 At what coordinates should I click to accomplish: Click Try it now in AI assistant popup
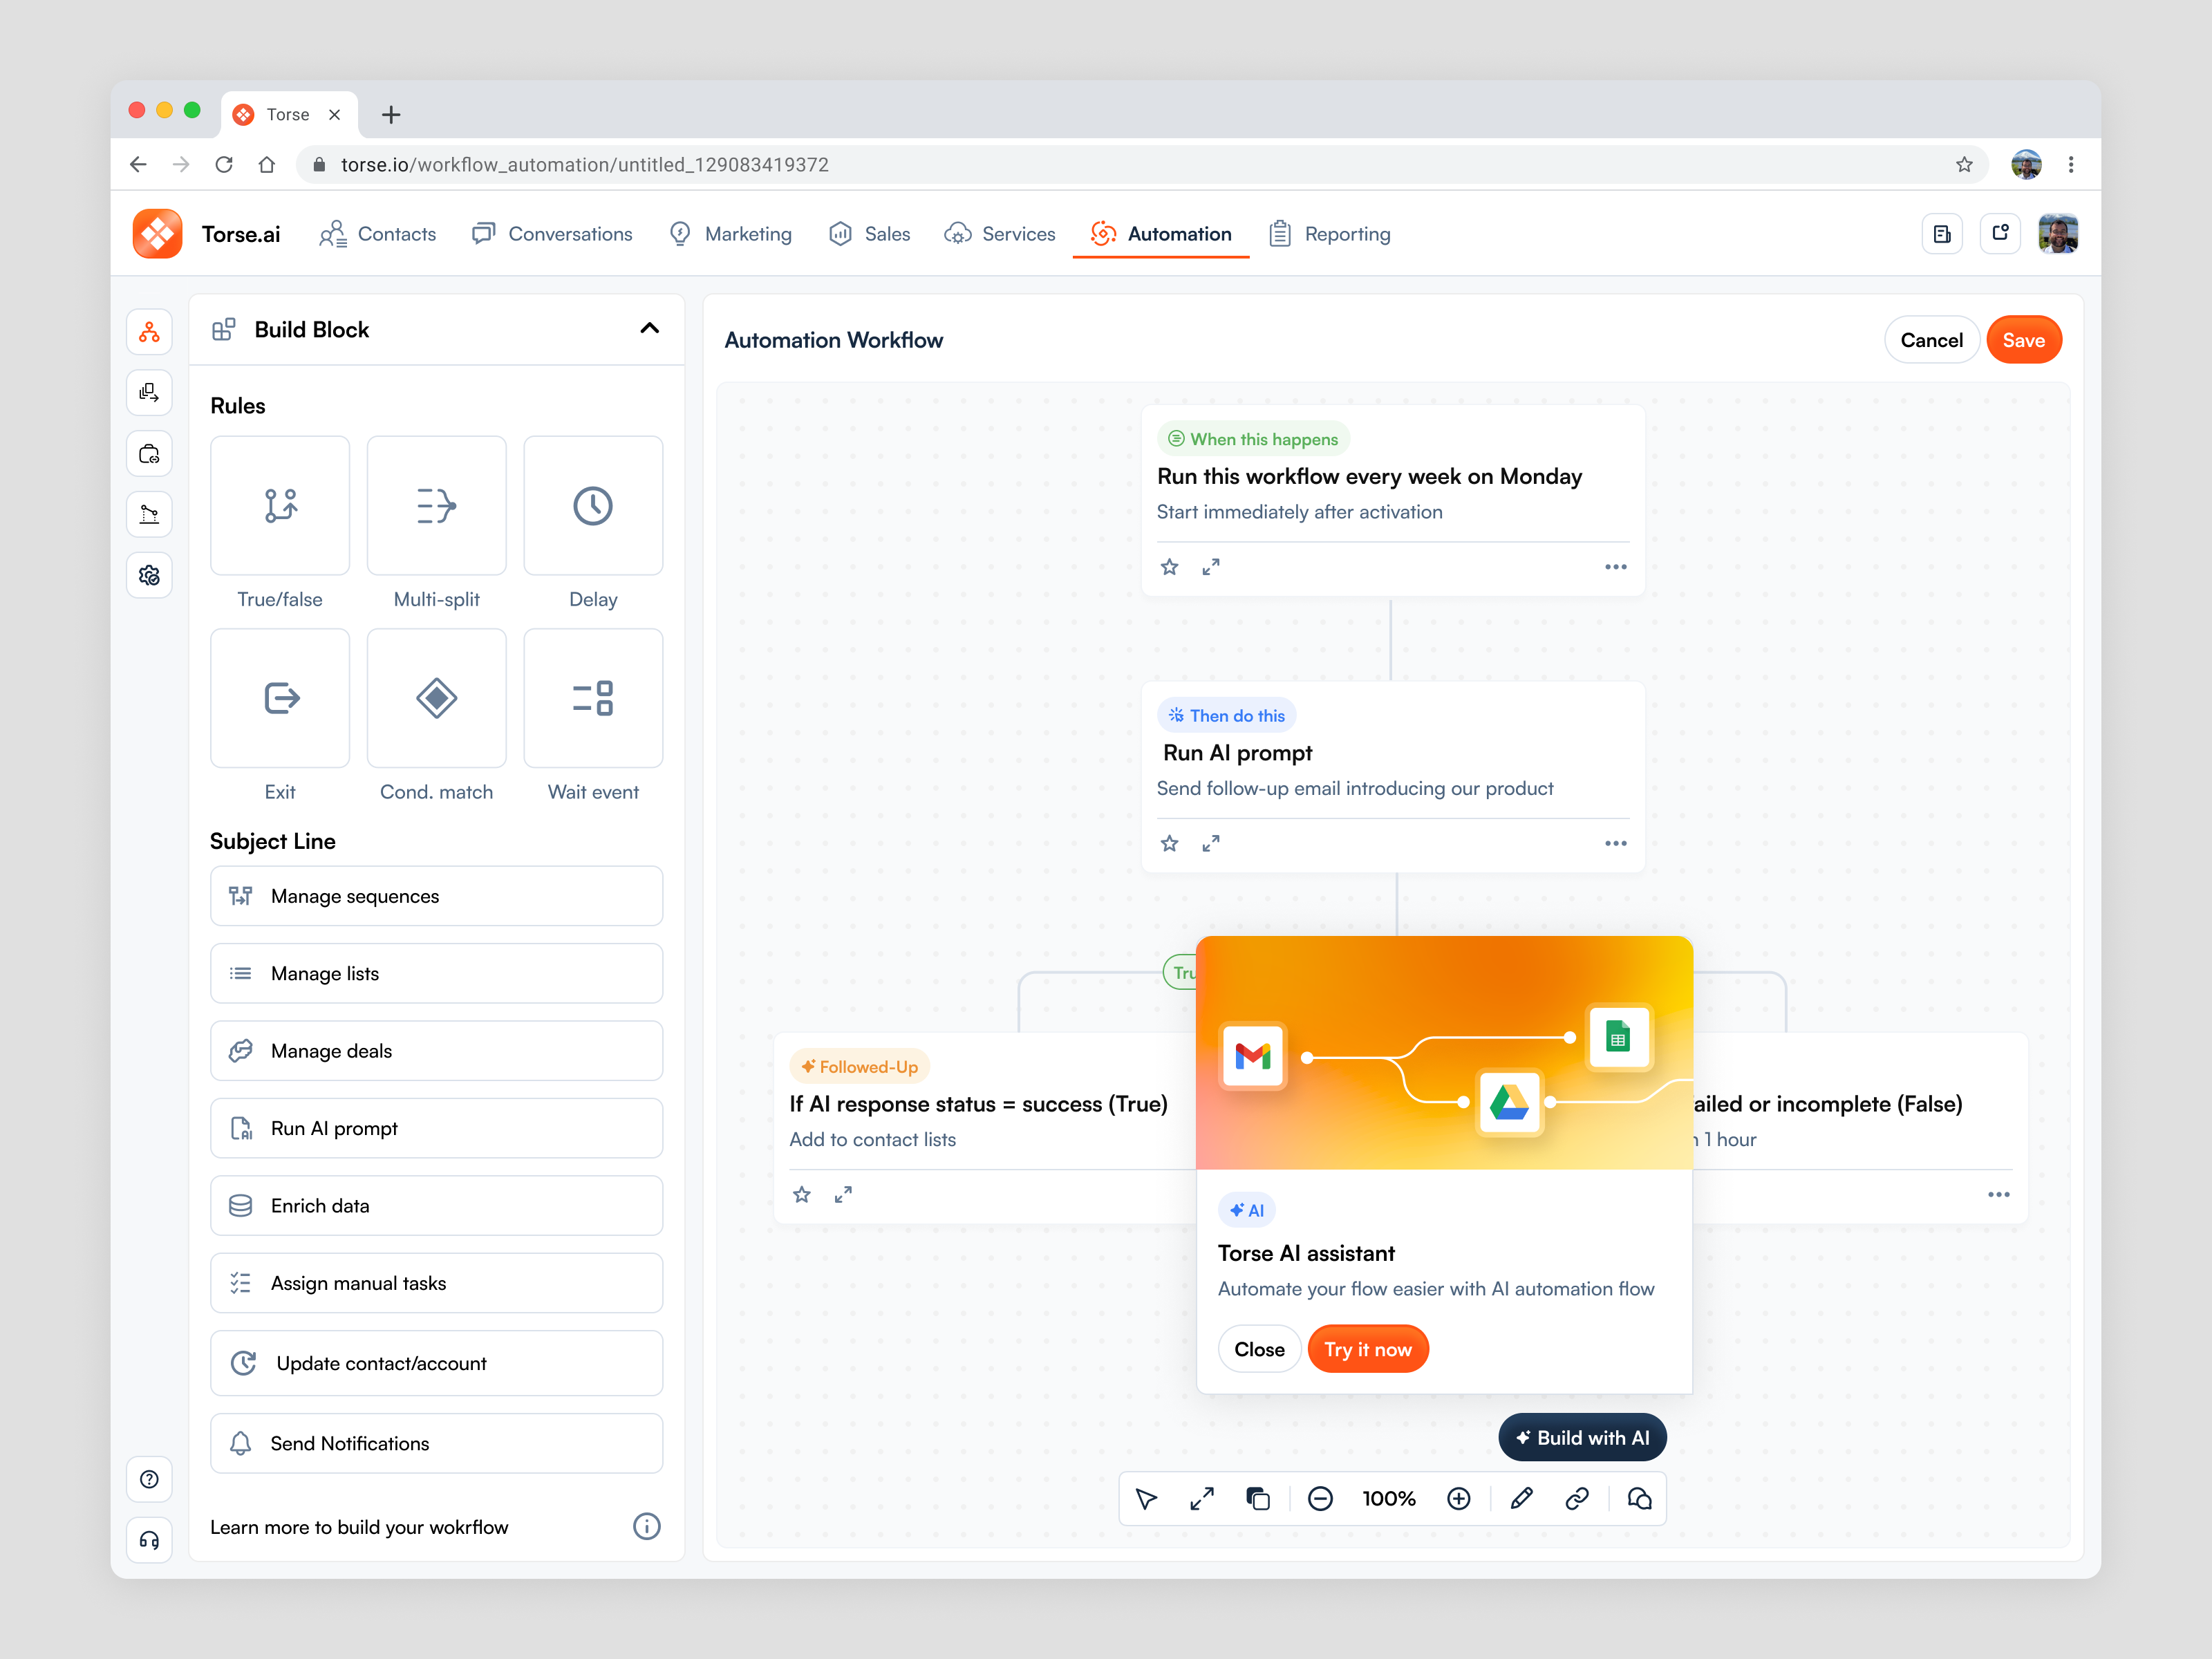click(x=1368, y=1350)
